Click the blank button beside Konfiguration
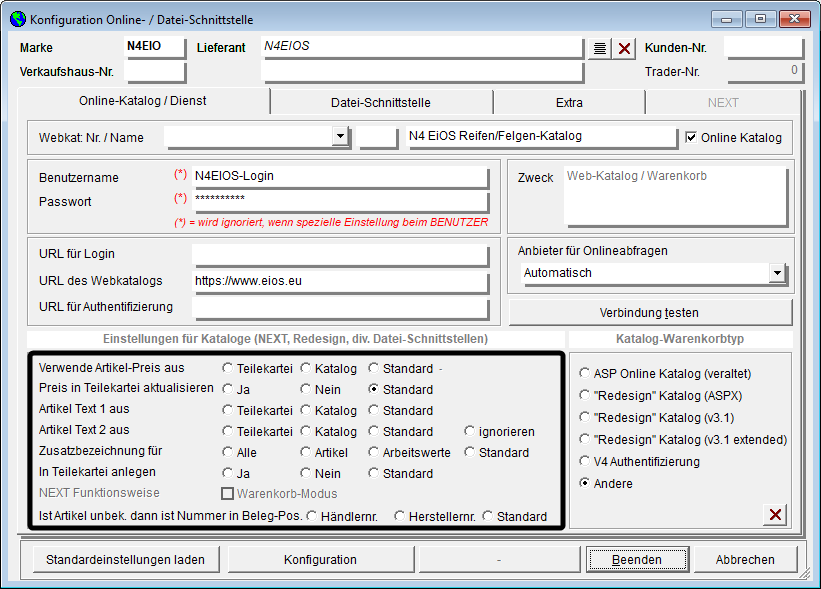The width and height of the screenshot is (821, 589). [500, 560]
